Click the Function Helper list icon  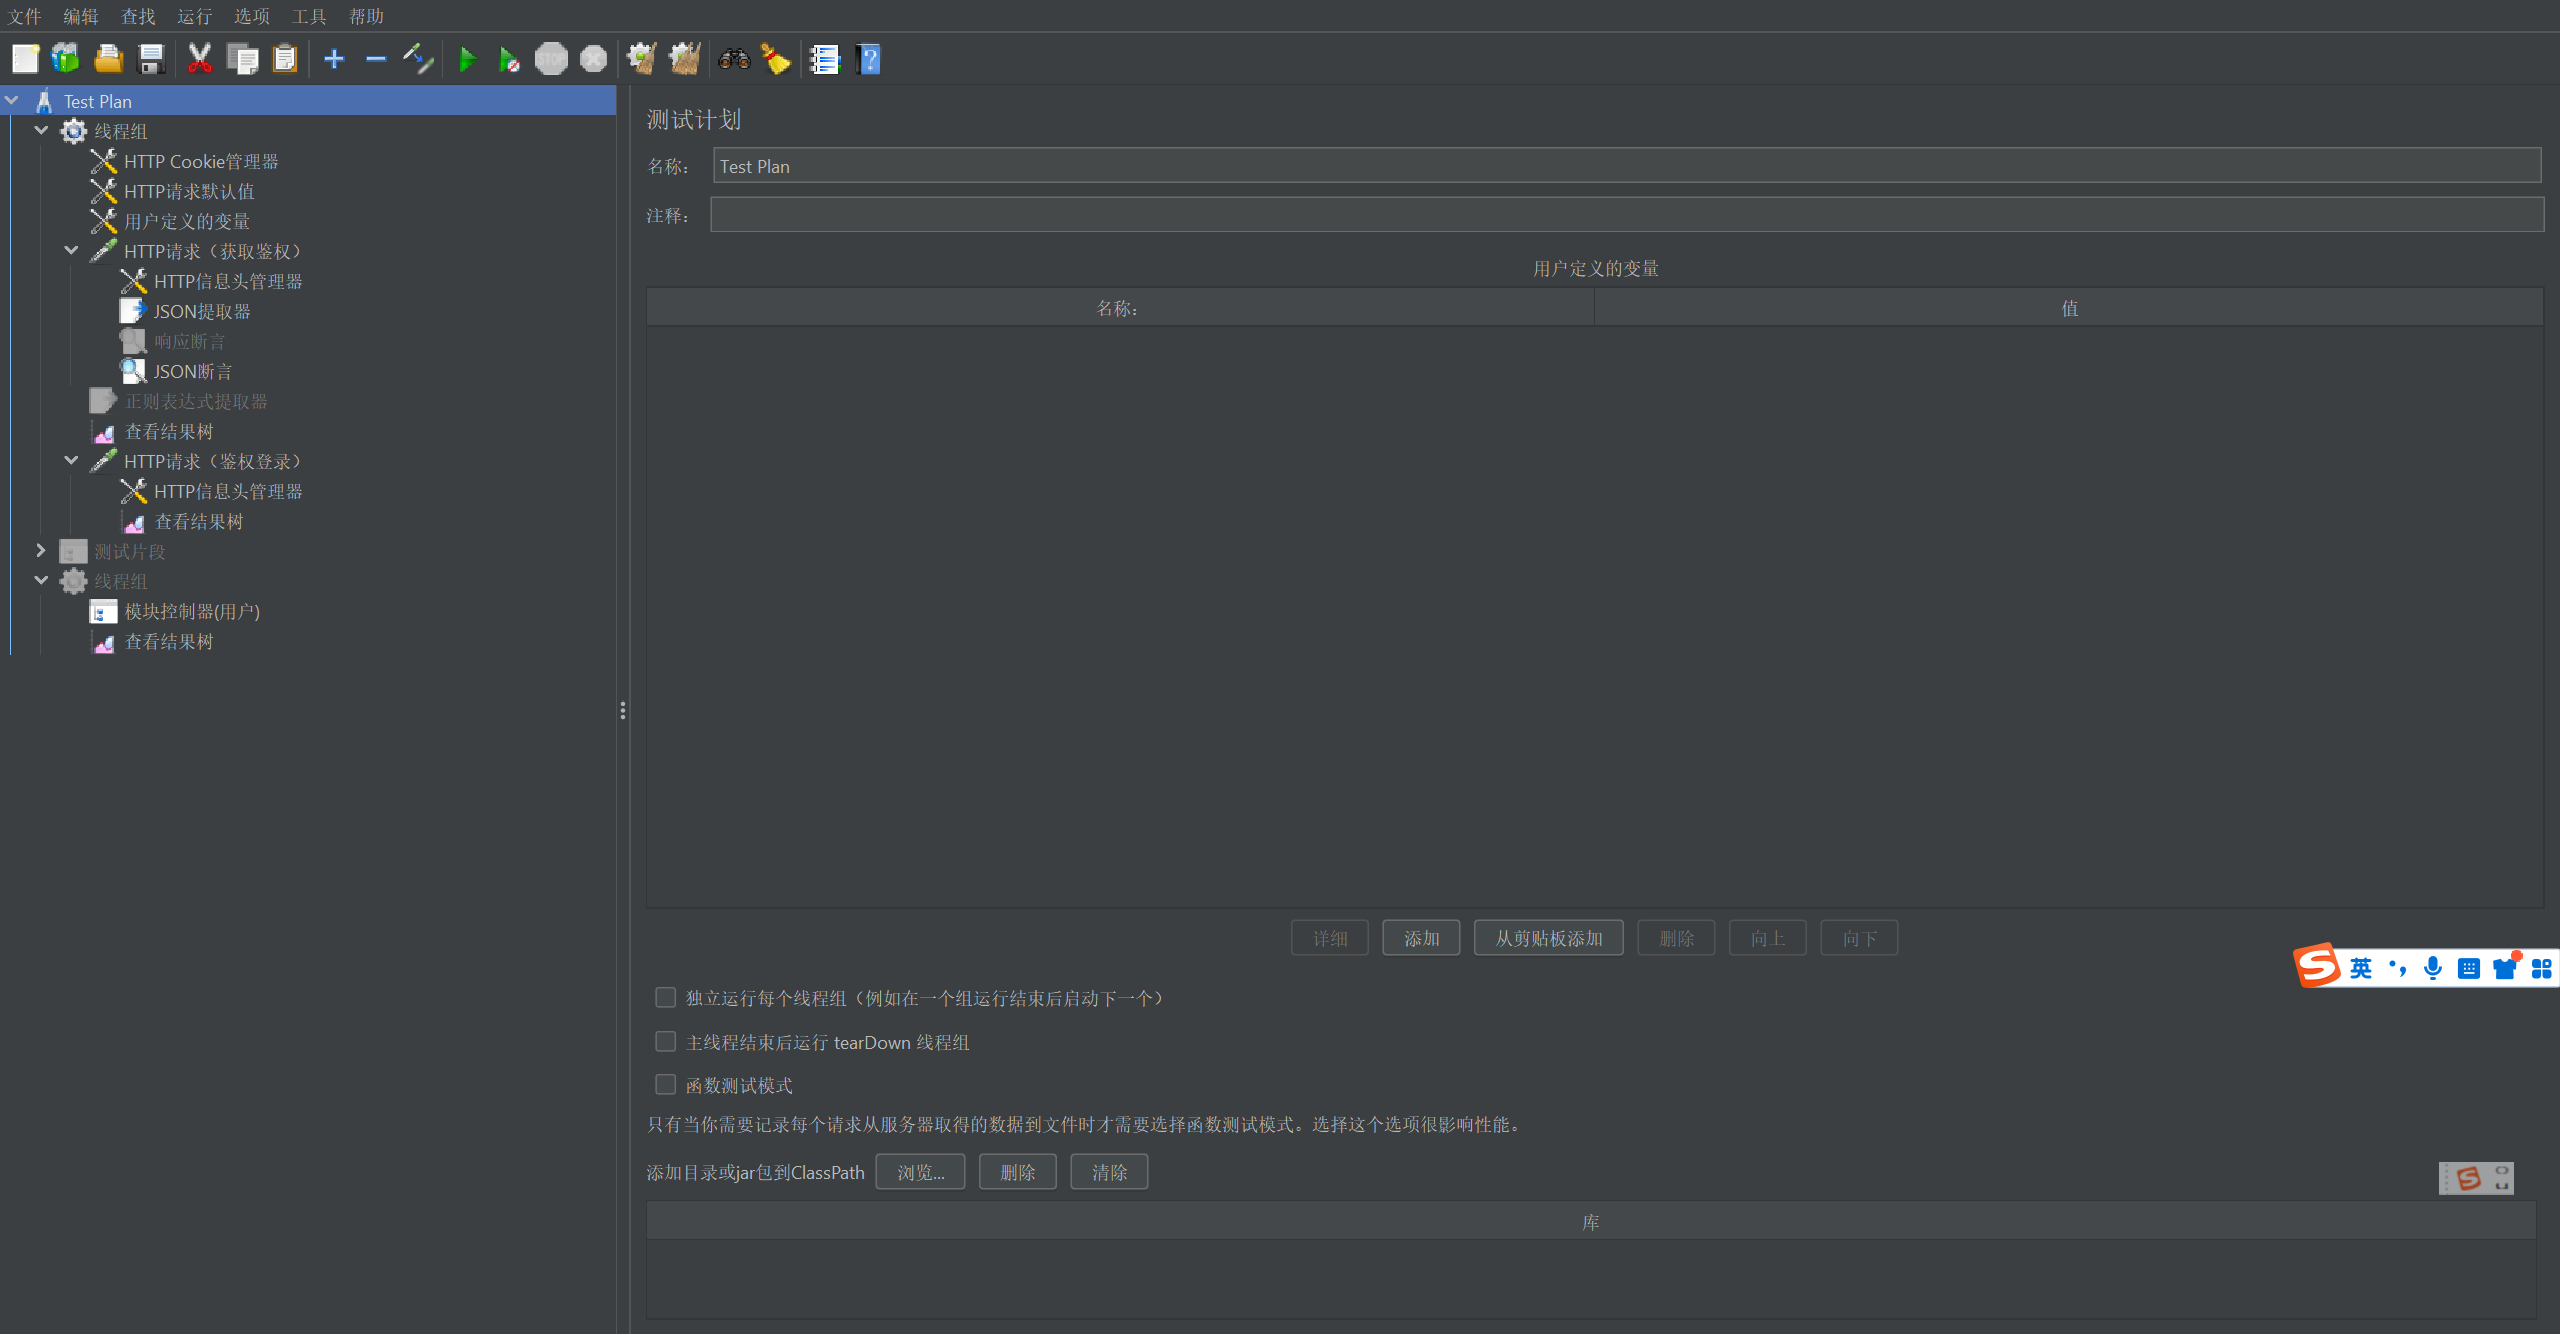coord(825,60)
